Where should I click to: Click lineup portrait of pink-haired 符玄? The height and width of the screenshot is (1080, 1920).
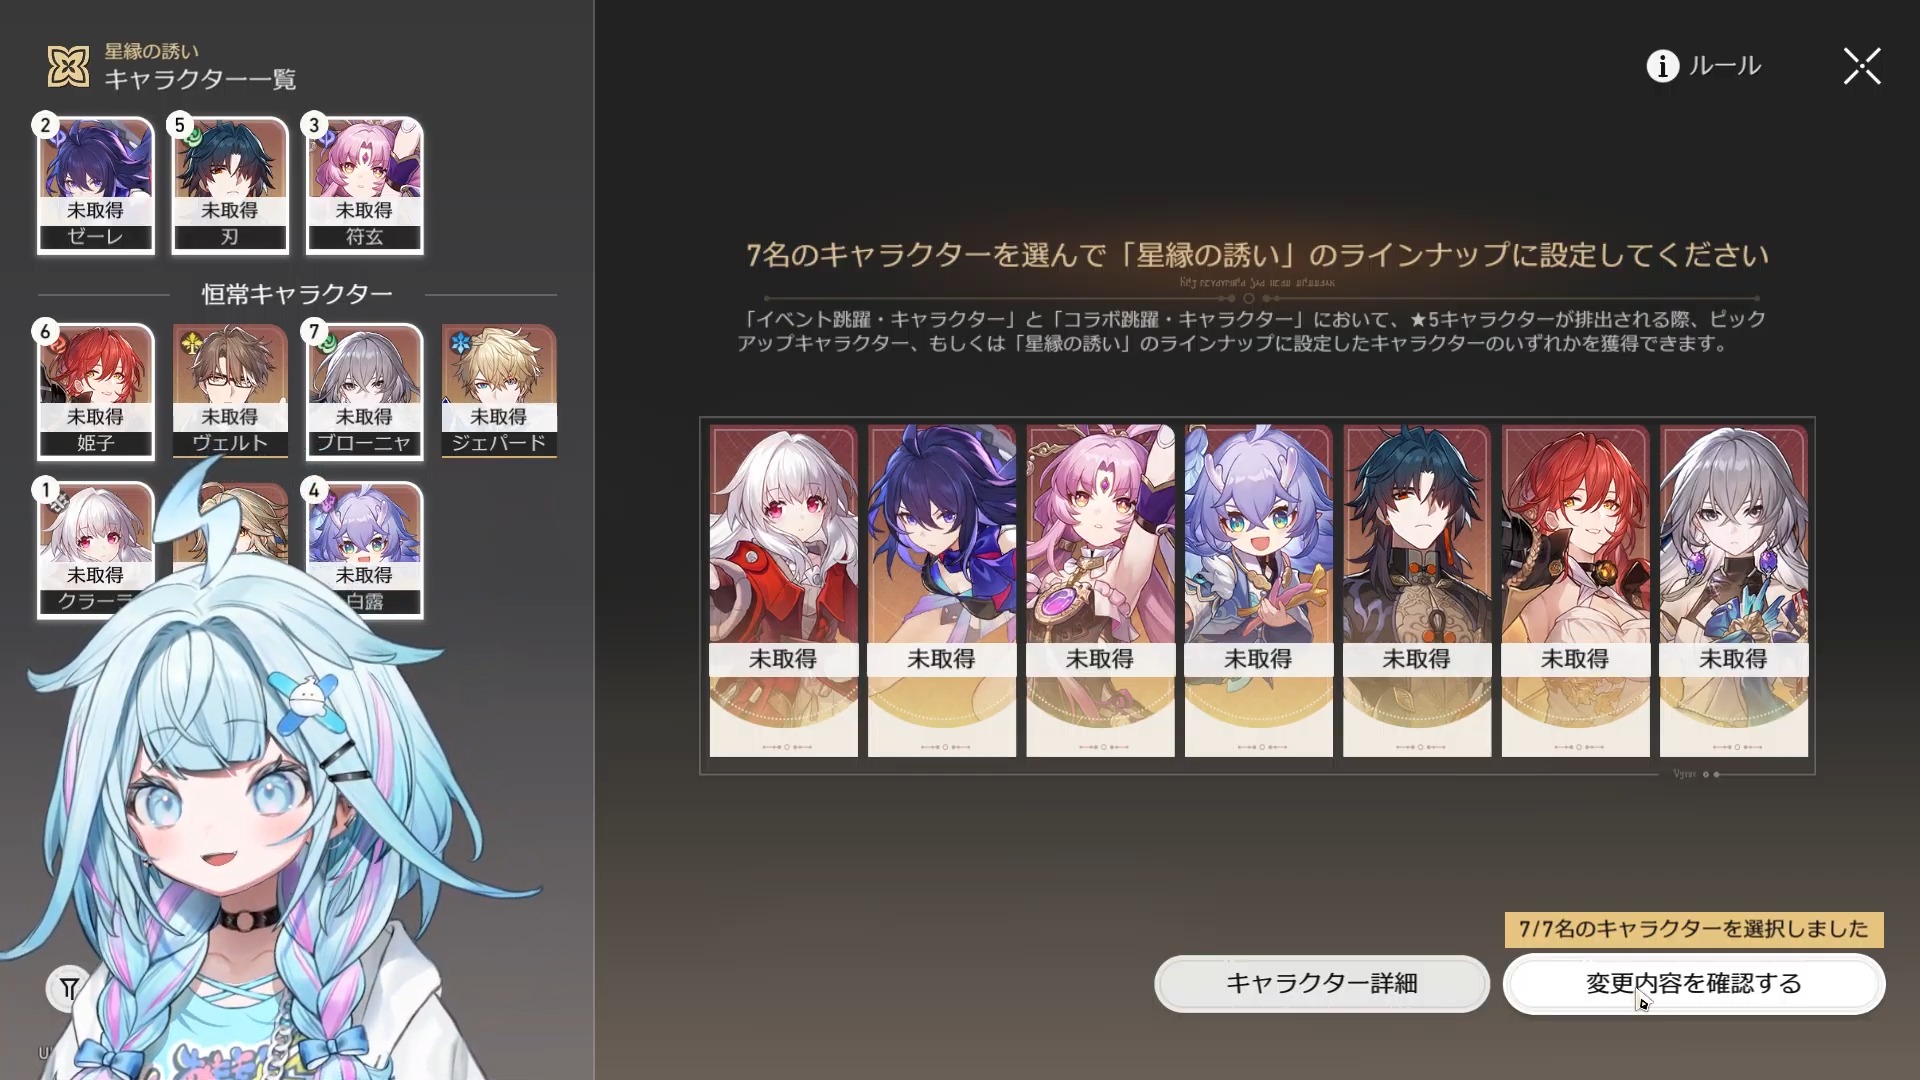pyautogui.click(x=1100, y=591)
